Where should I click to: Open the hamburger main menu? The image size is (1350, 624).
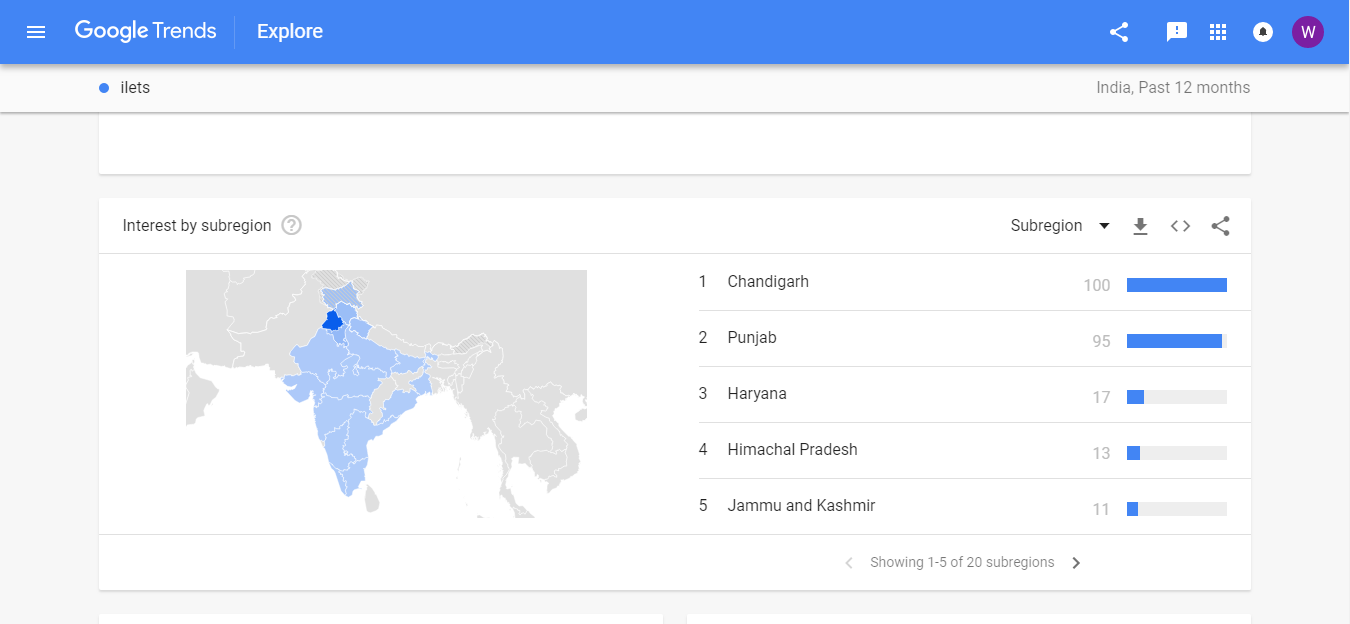point(36,32)
